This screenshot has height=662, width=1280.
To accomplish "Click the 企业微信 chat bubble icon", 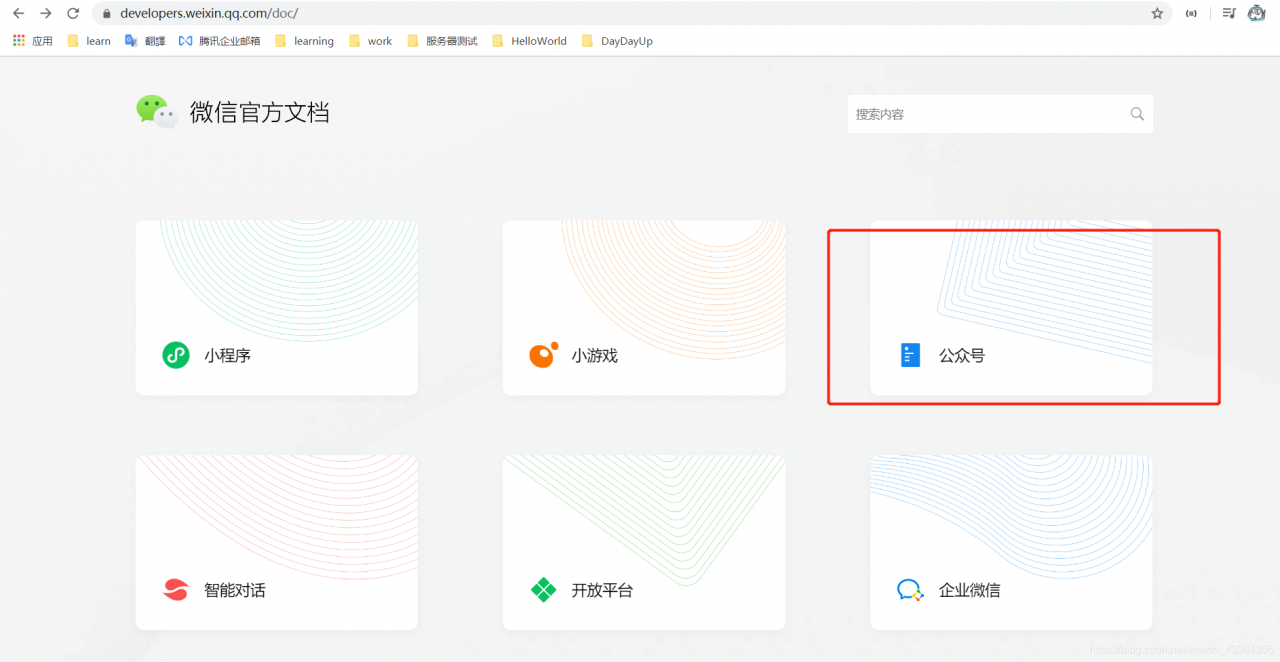I will (x=909, y=589).
